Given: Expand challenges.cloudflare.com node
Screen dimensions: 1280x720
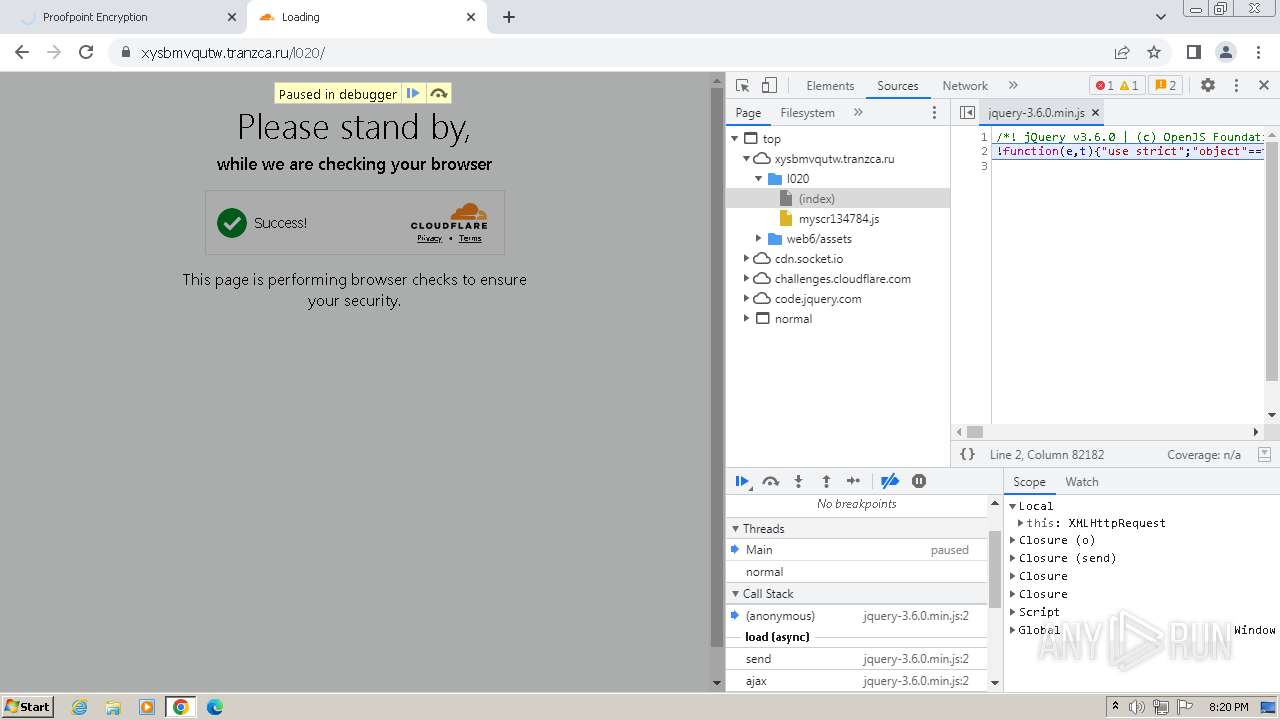Looking at the screenshot, I should click(x=747, y=279).
